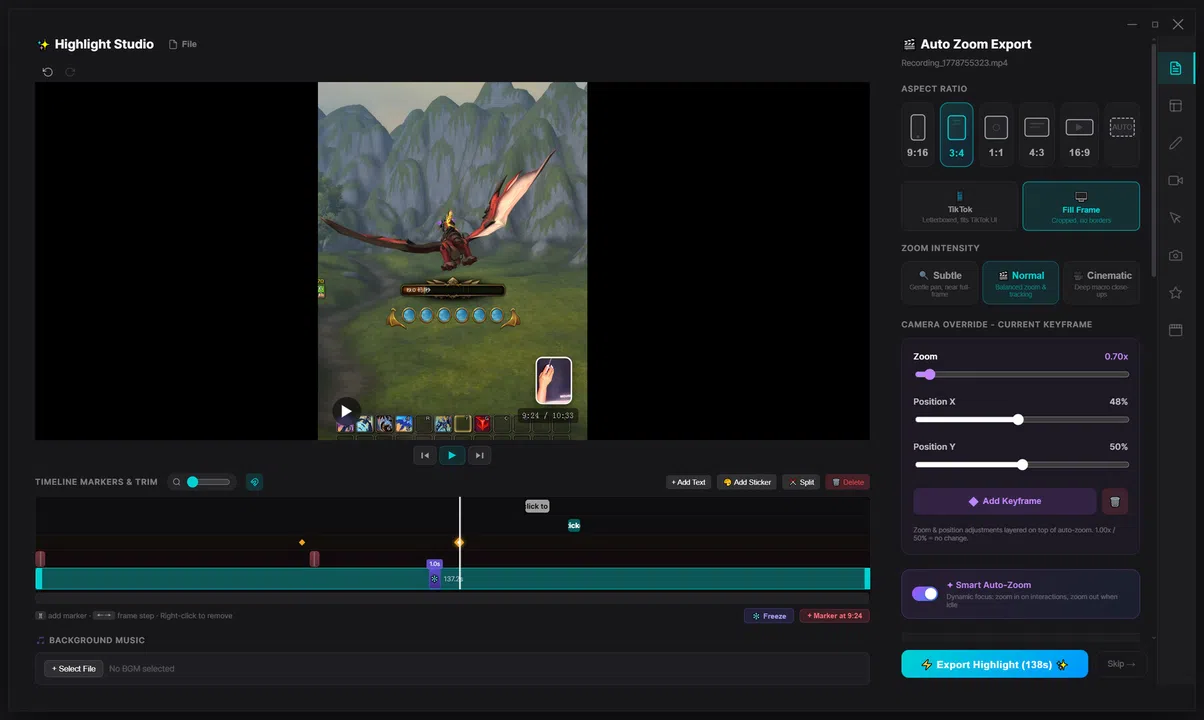Click the 0.70x zoom value

coord(1116,356)
